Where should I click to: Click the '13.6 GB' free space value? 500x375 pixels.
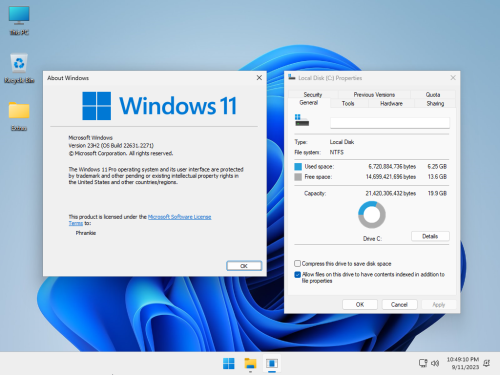437,177
